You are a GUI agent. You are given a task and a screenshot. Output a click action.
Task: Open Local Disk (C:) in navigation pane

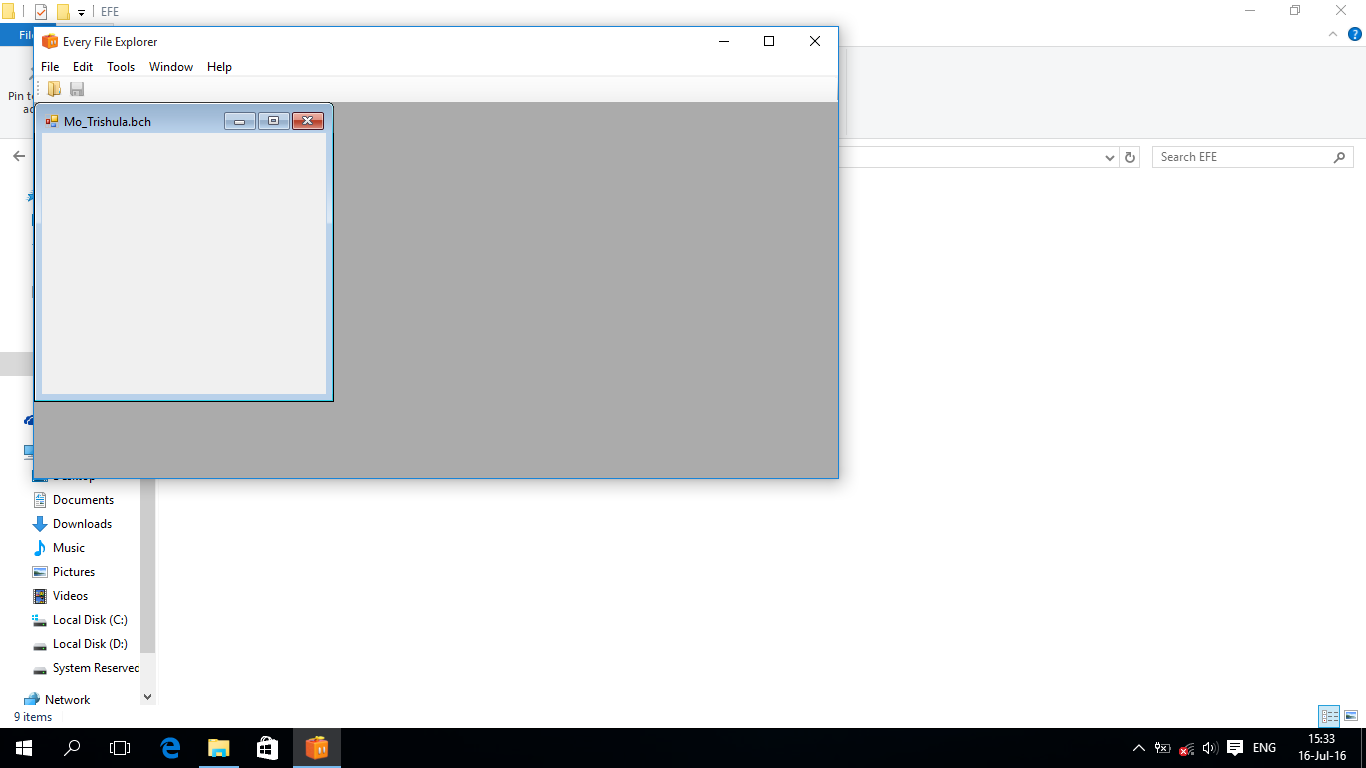pyautogui.click(x=90, y=620)
